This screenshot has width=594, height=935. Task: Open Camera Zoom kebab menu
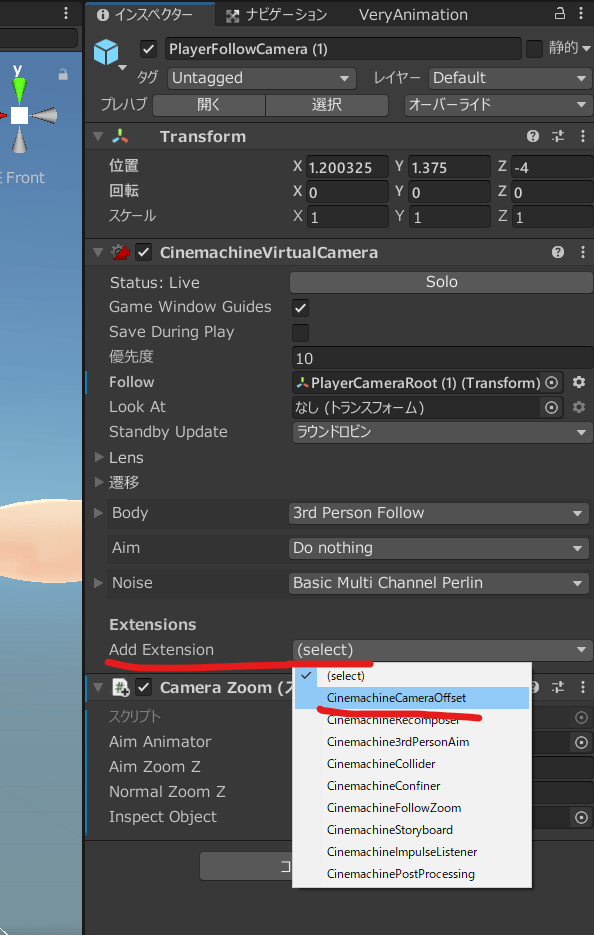(x=583, y=688)
